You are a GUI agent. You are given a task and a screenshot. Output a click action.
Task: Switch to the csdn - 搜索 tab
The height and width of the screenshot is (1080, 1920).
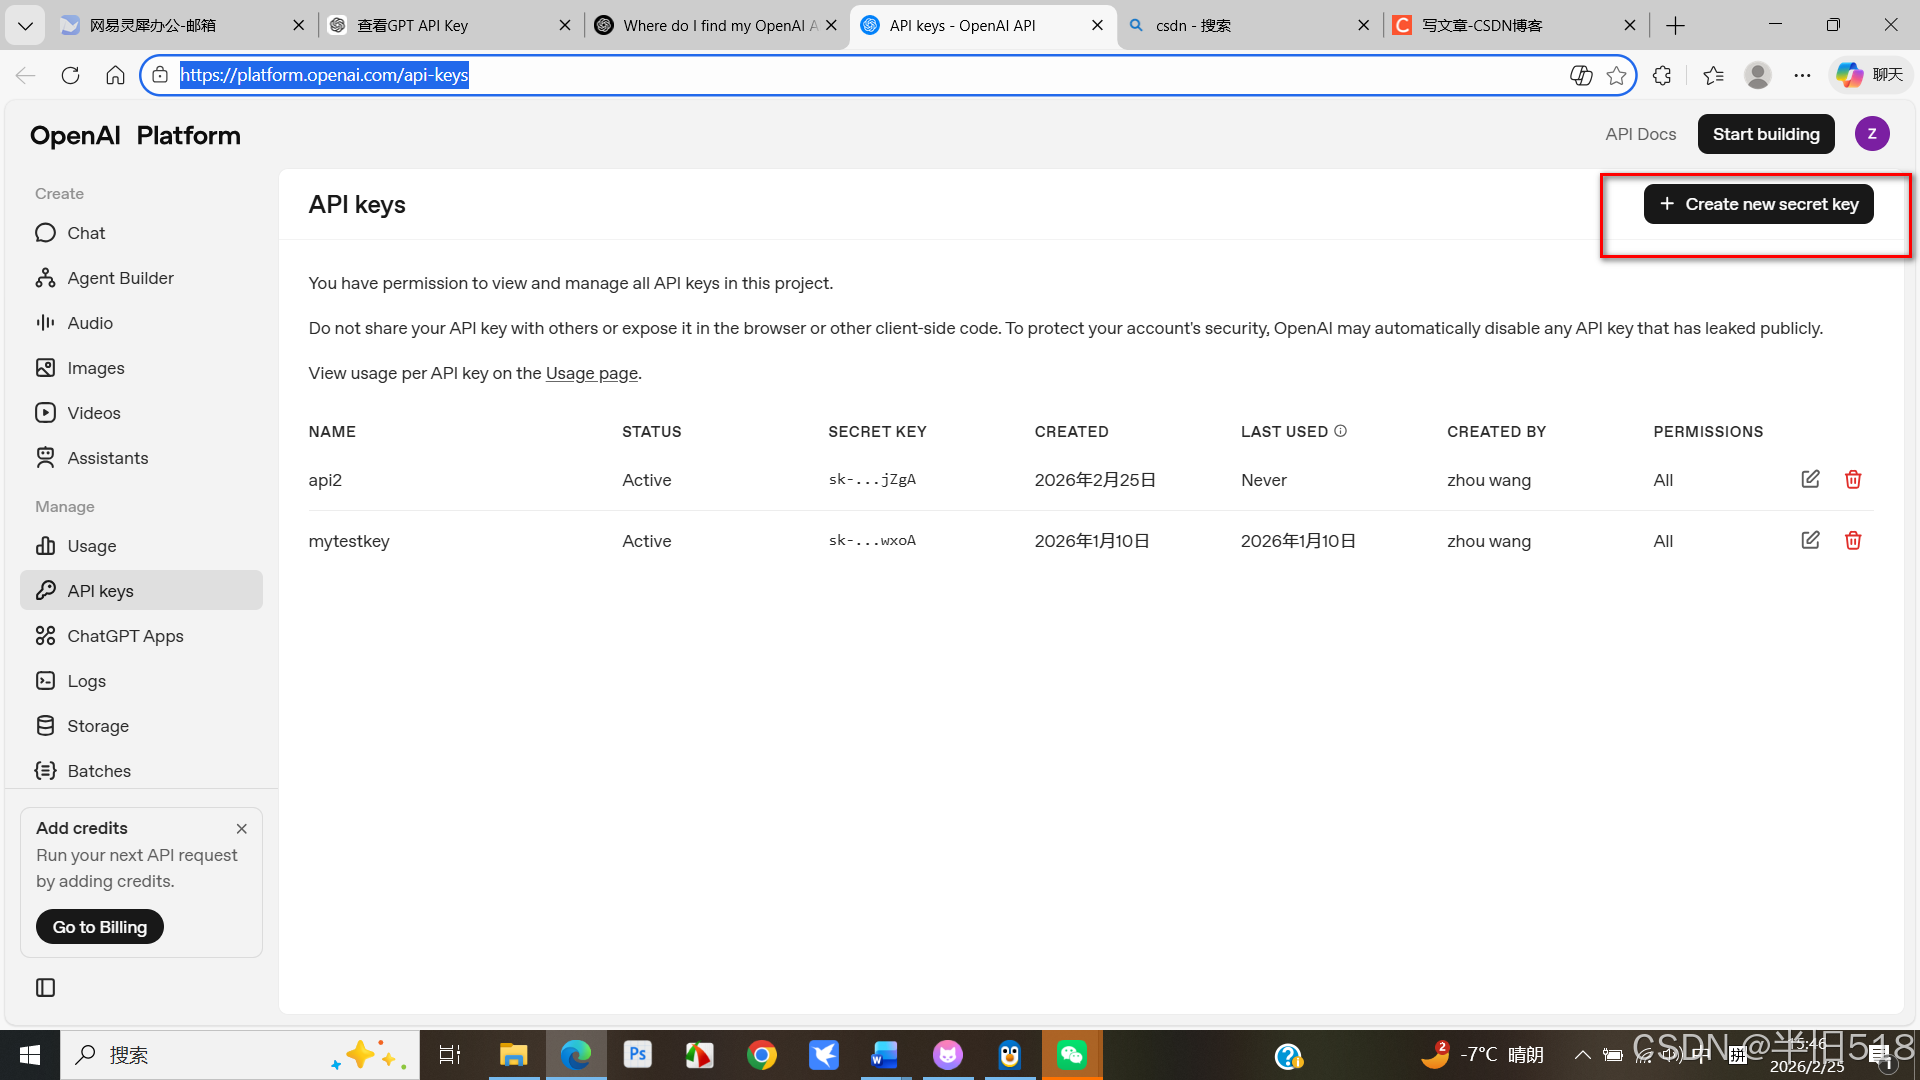coord(1249,25)
